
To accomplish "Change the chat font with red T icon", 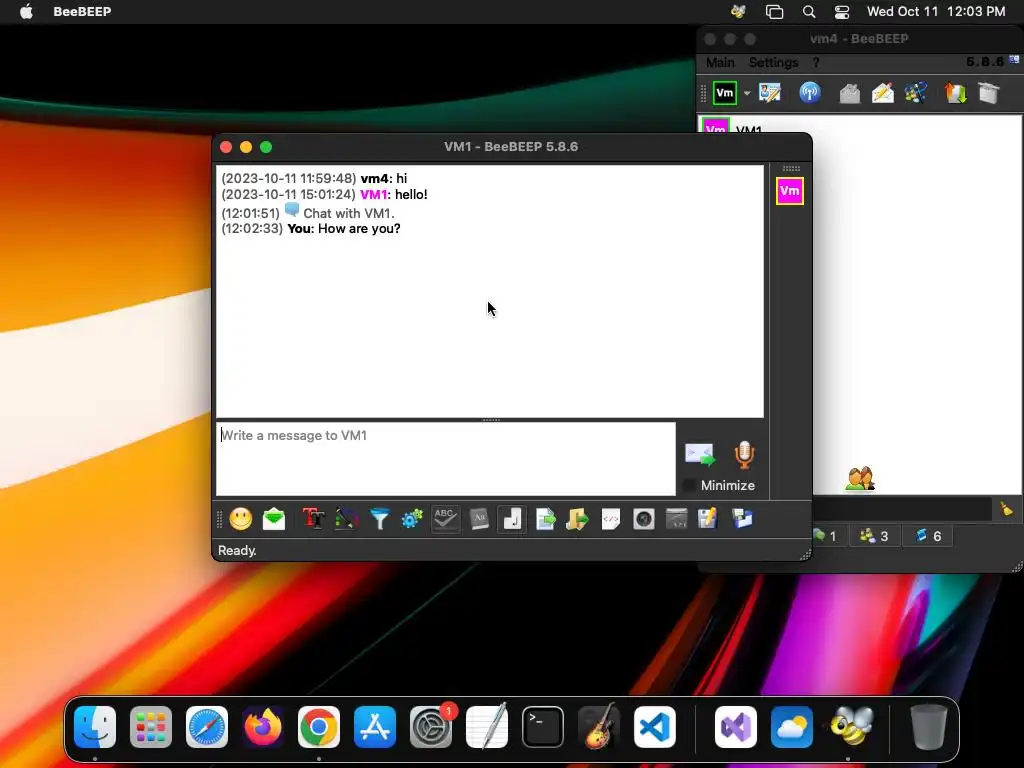I will click(313, 519).
